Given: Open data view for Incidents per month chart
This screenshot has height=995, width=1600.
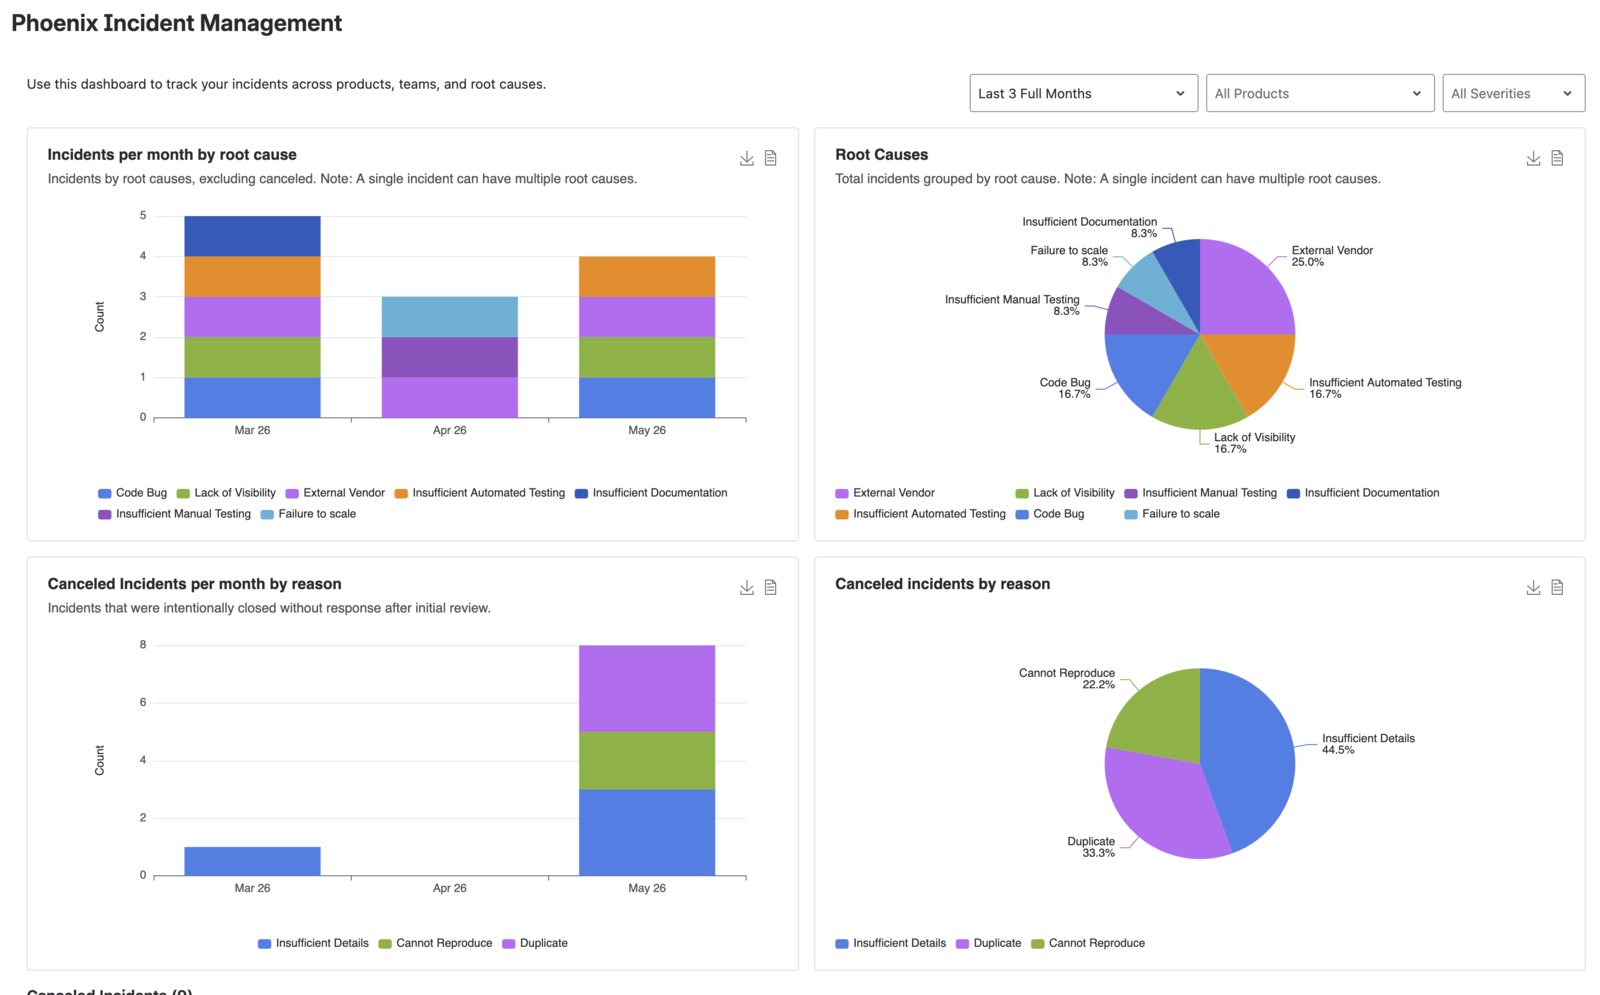Looking at the screenshot, I should [x=771, y=158].
